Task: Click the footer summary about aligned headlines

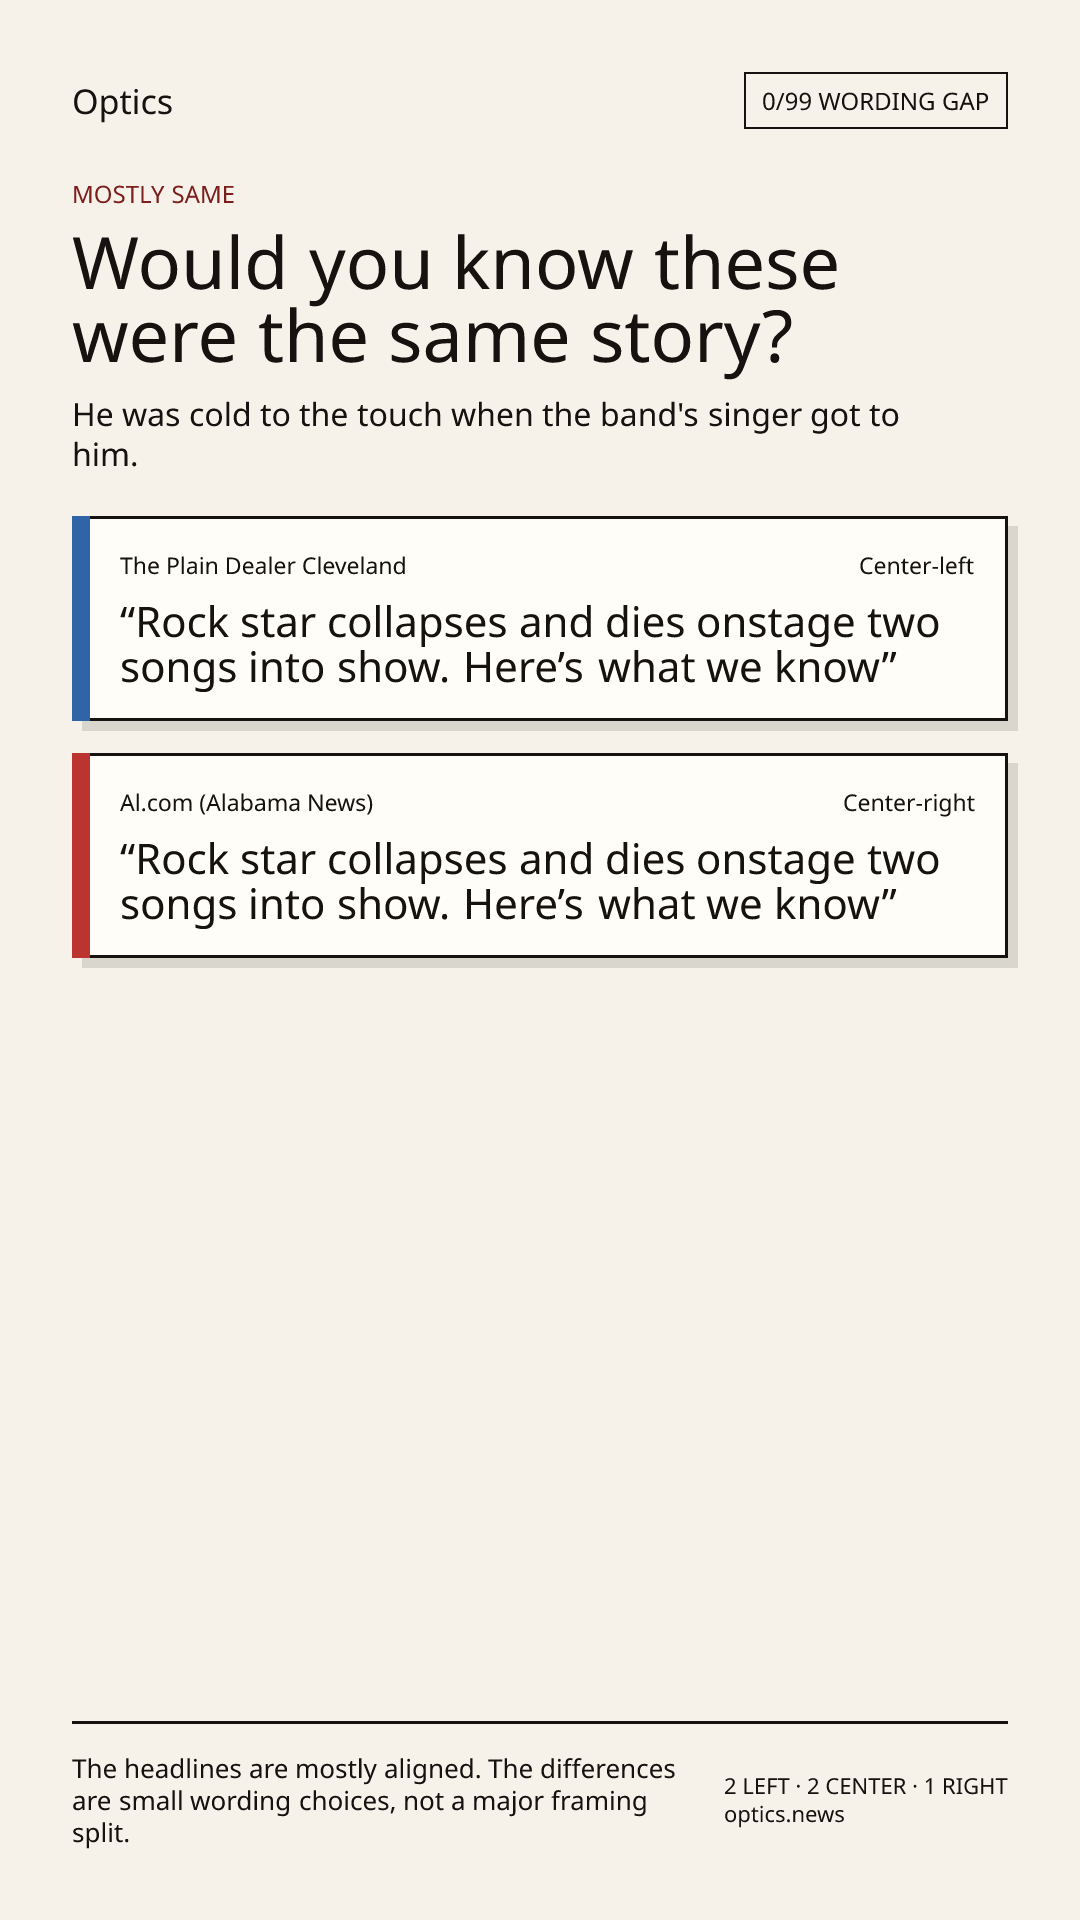Action: click(374, 1801)
